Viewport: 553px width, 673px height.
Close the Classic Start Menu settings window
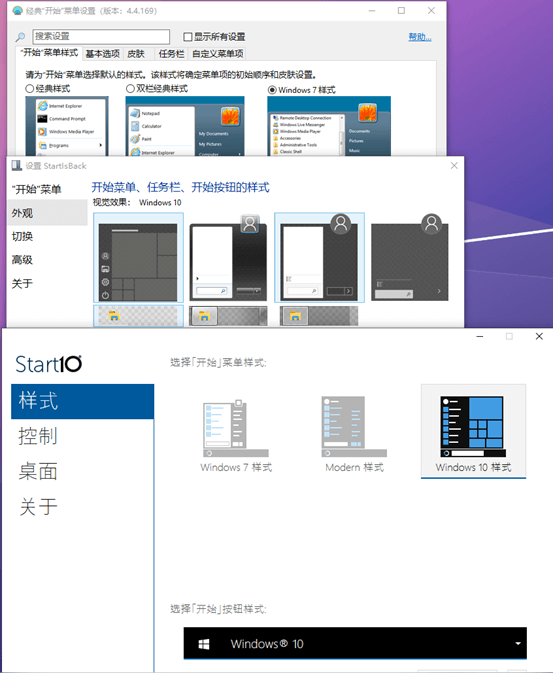click(431, 10)
